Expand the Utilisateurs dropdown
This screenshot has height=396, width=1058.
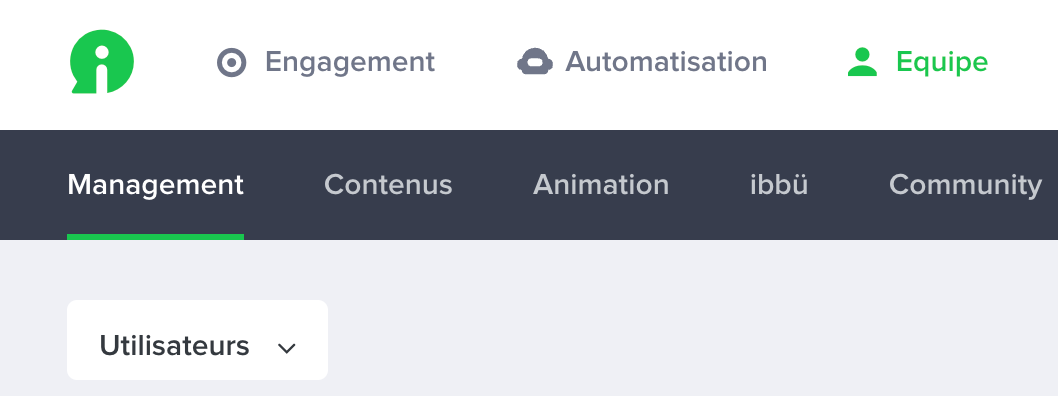pos(197,340)
